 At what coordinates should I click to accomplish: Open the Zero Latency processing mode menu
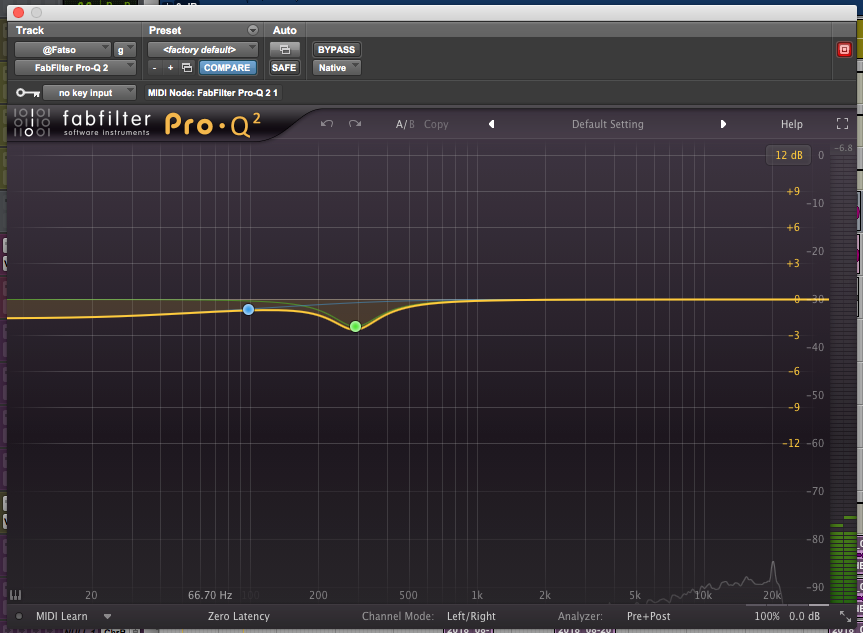239,616
